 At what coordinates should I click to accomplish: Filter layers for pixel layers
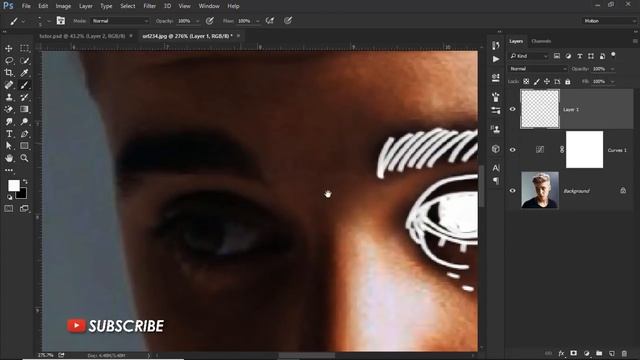pos(557,56)
